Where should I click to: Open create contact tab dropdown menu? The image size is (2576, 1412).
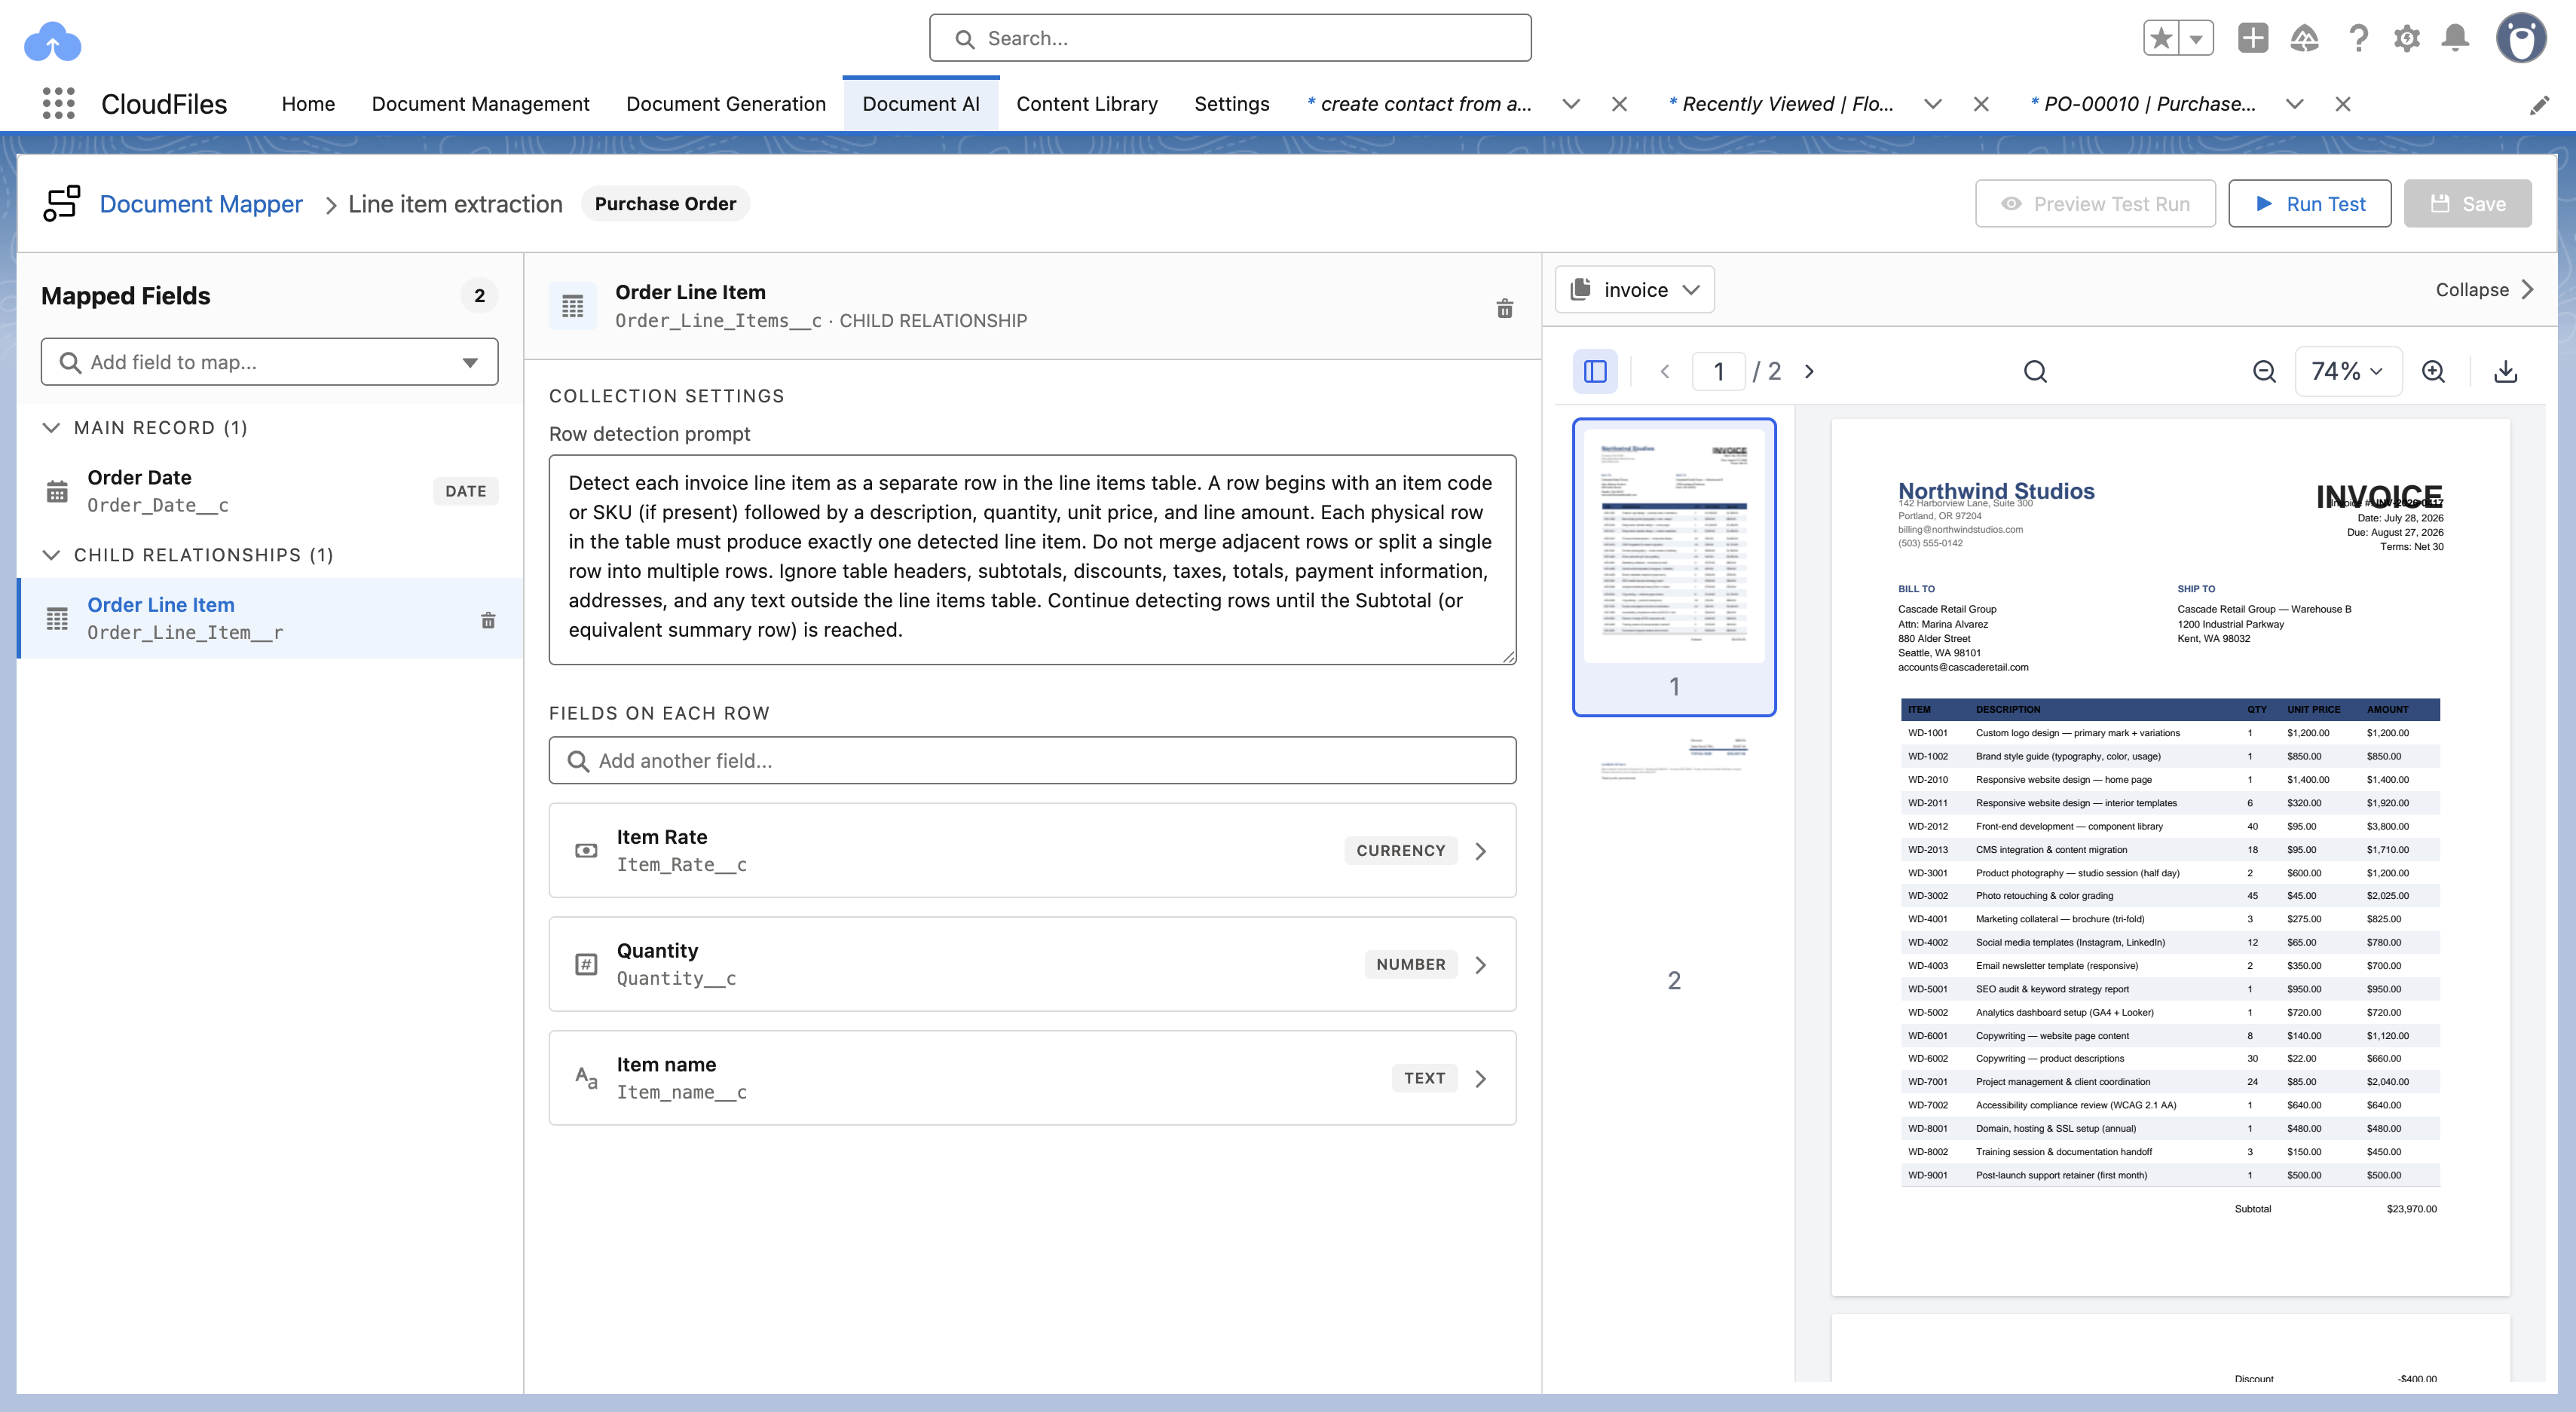pyautogui.click(x=1571, y=104)
